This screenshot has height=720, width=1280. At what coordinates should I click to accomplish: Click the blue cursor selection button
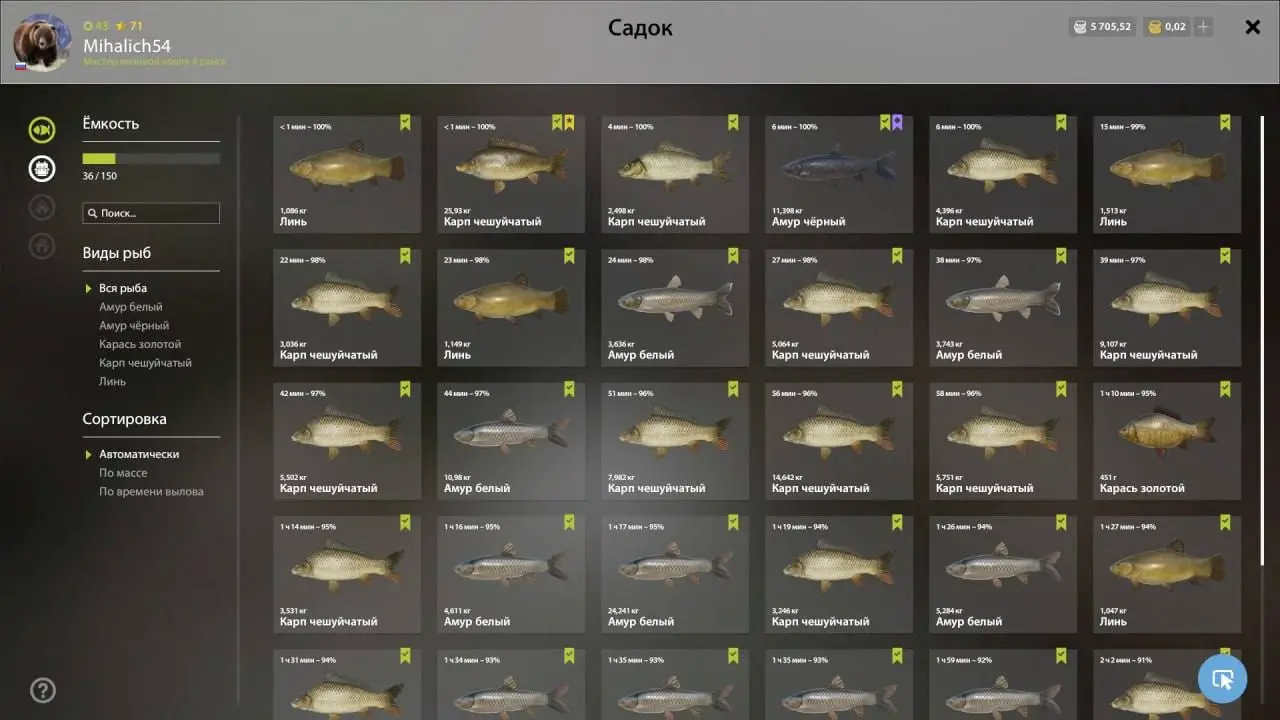click(x=1222, y=679)
